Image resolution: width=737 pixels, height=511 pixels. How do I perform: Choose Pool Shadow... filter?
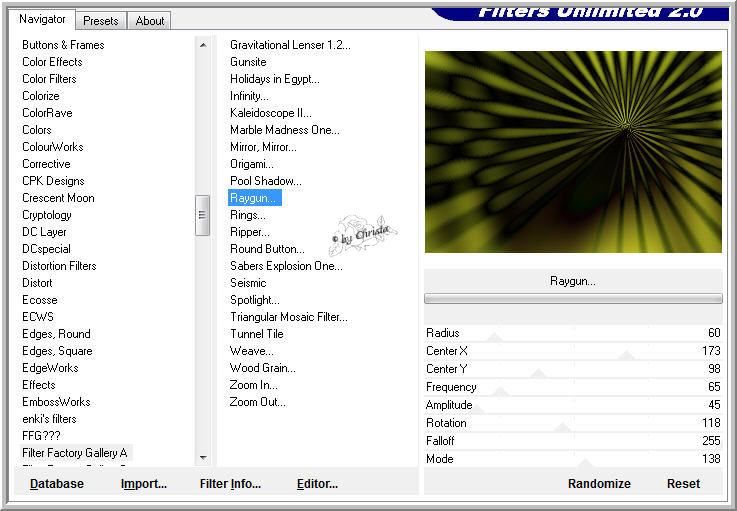click(x=266, y=181)
